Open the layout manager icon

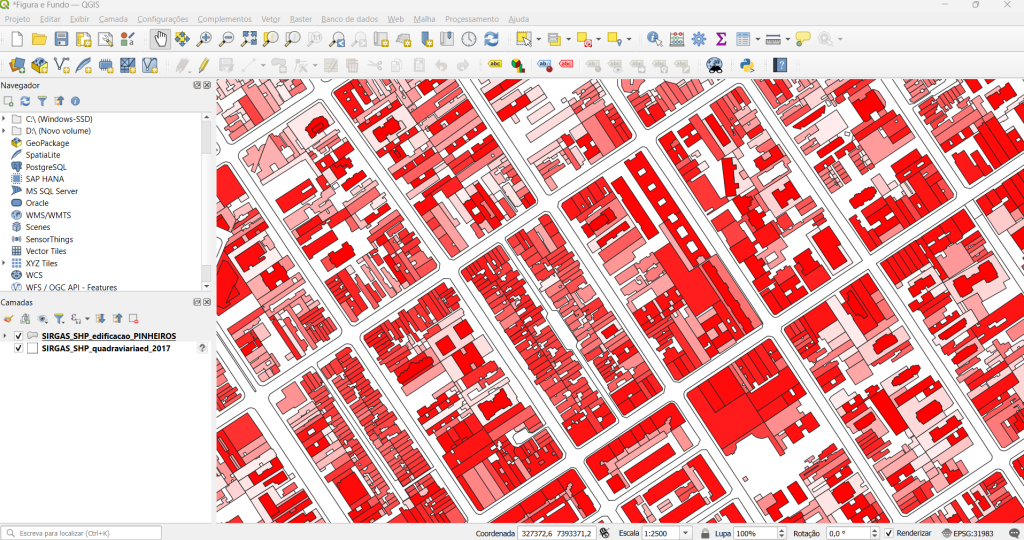coord(105,39)
